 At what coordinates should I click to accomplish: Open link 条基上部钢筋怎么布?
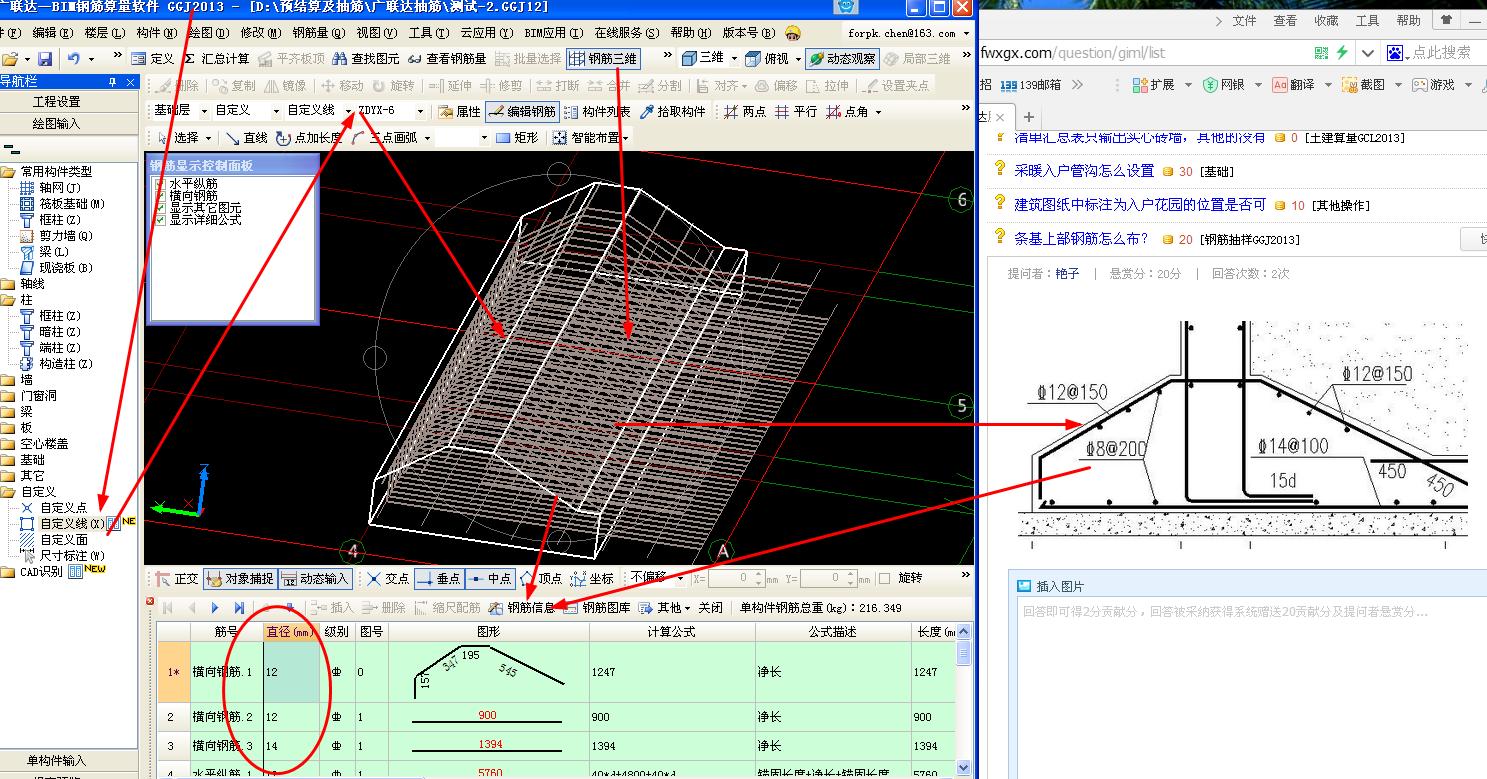(1081, 239)
